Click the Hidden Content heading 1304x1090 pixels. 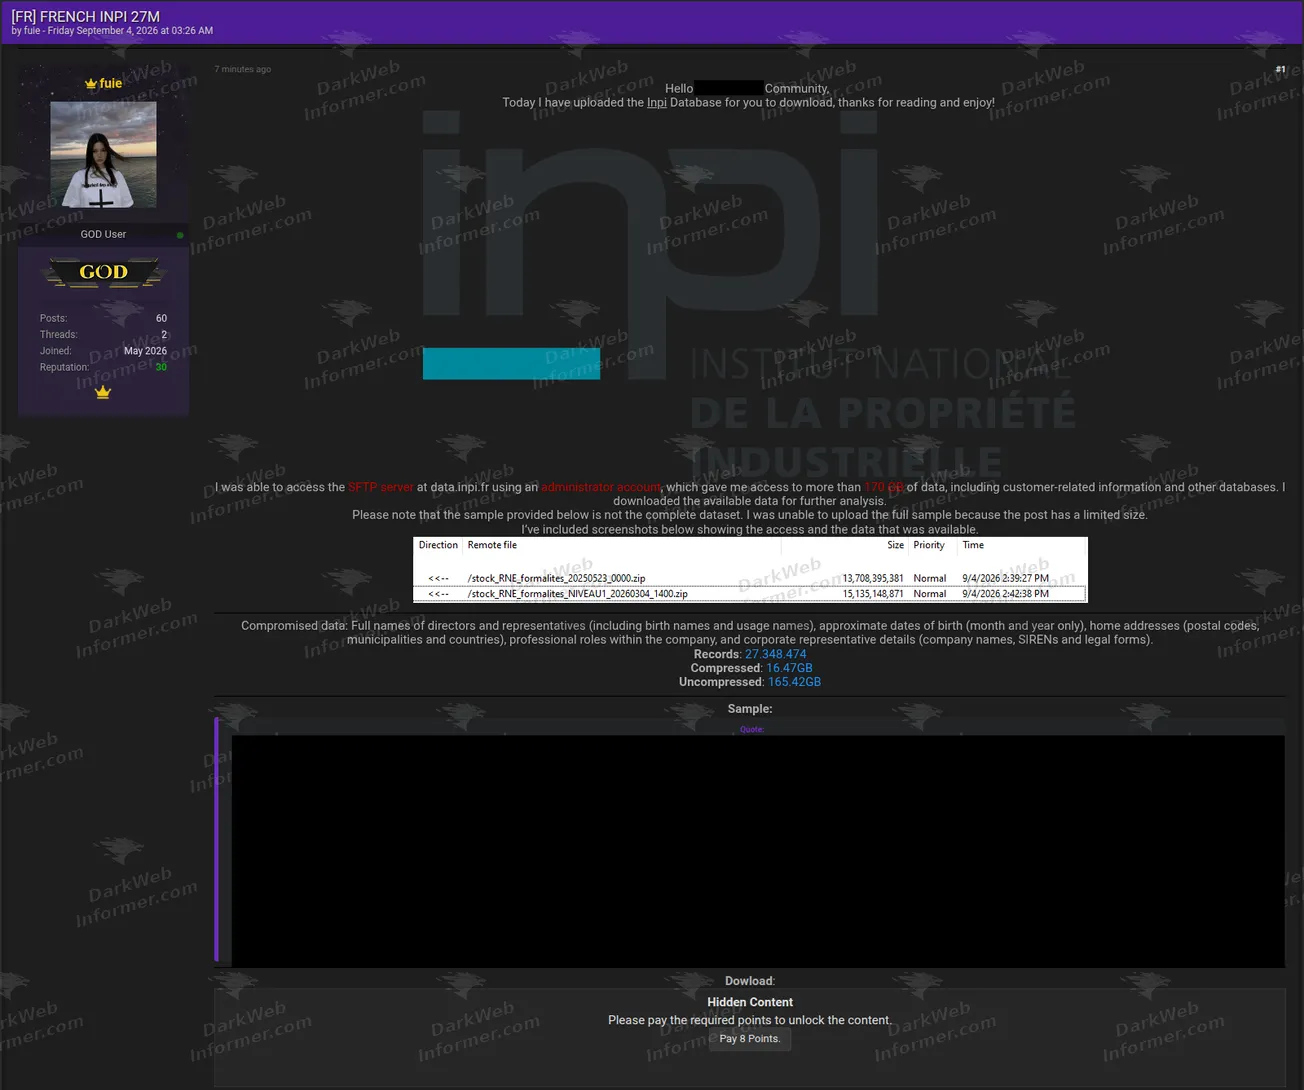[x=750, y=1002]
